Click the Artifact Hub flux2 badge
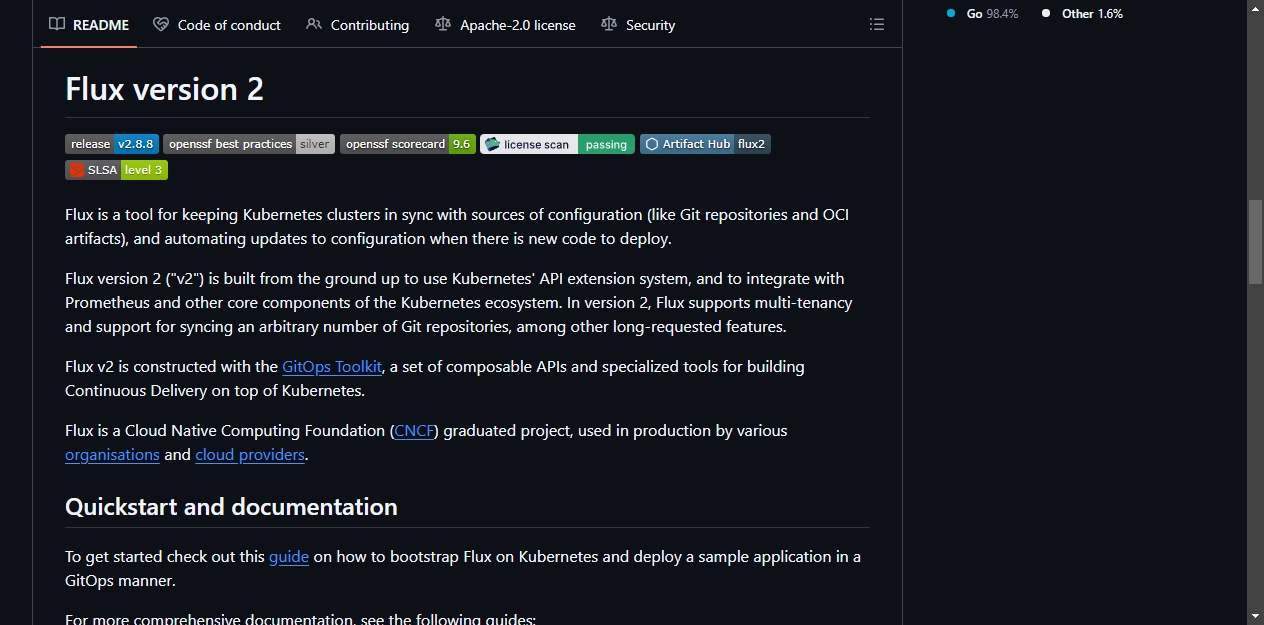This screenshot has height=625, width=1264. point(705,144)
